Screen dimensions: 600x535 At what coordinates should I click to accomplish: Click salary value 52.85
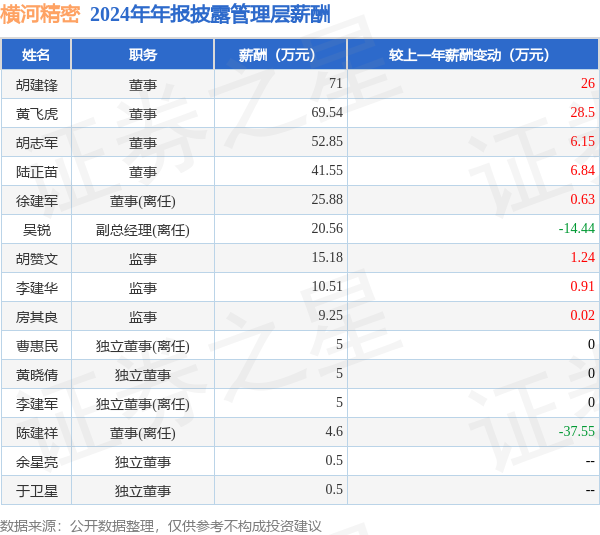(327, 141)
